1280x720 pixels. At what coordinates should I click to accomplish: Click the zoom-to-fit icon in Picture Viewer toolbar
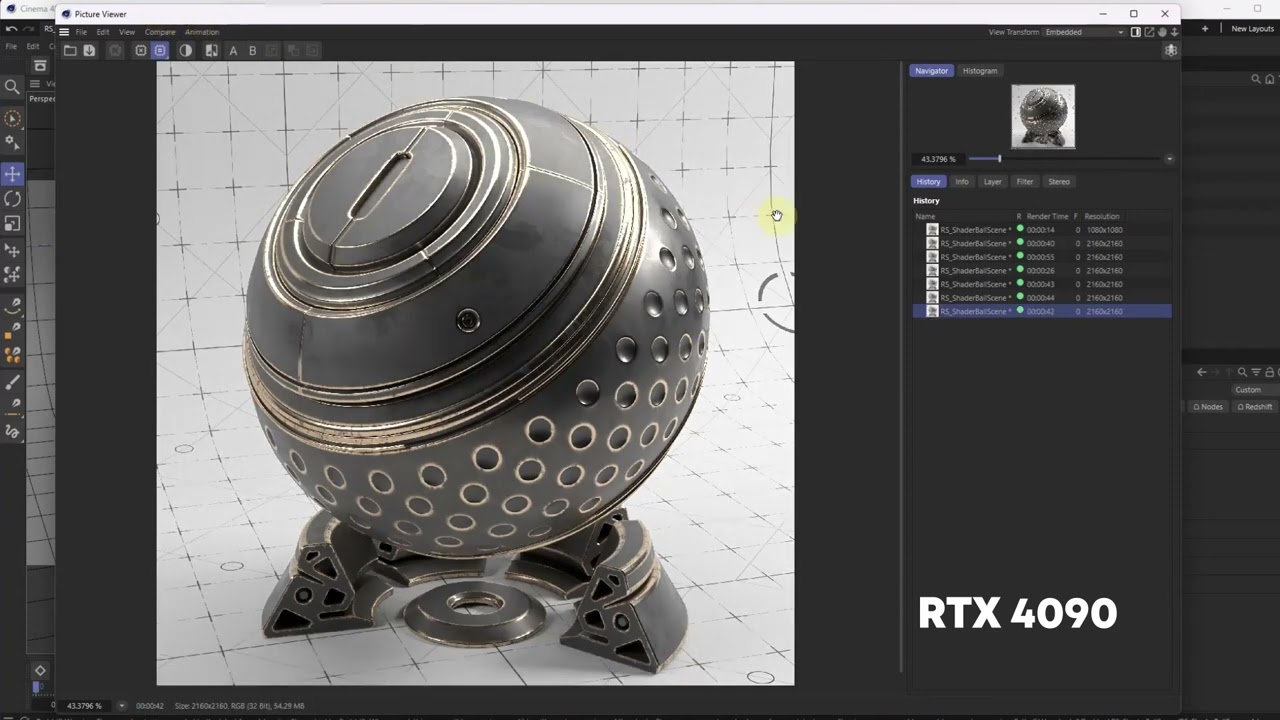pos(140,50)
